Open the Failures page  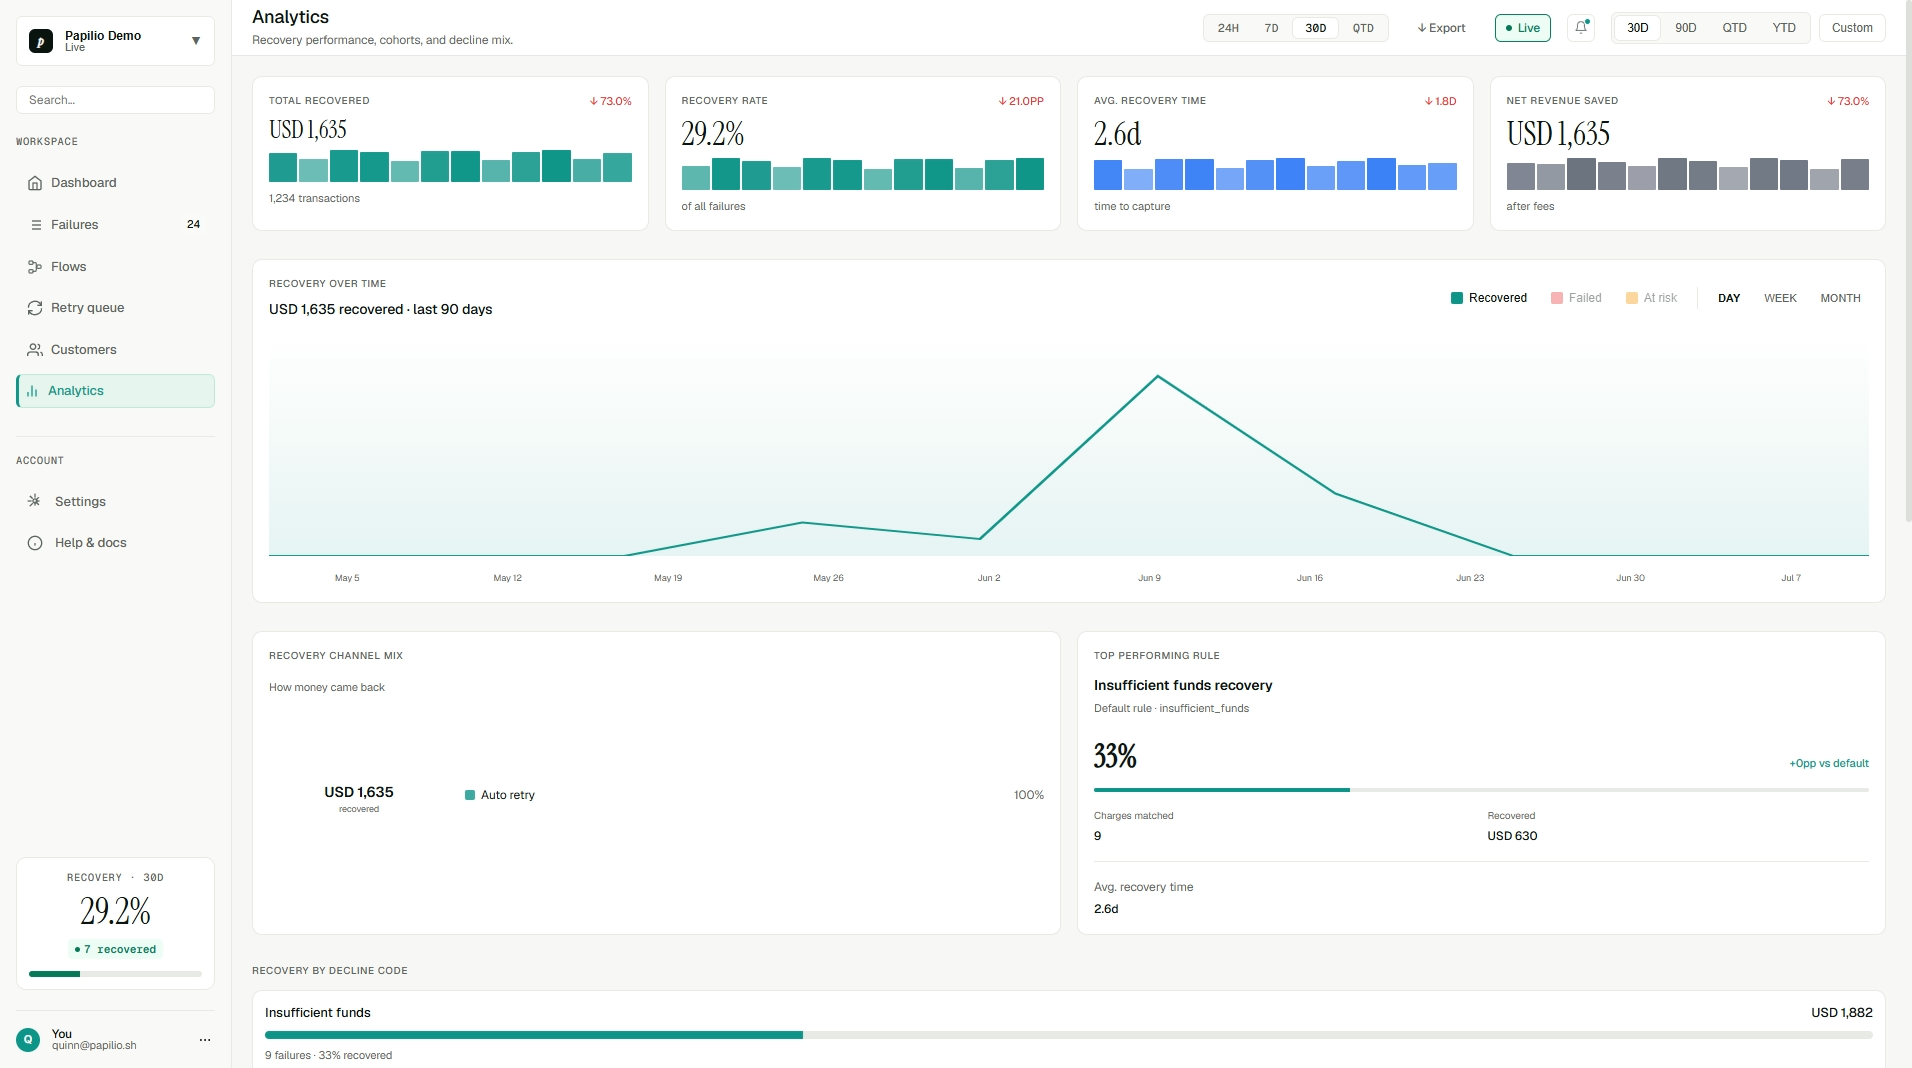pyautogui.click(x=115, y=225)
